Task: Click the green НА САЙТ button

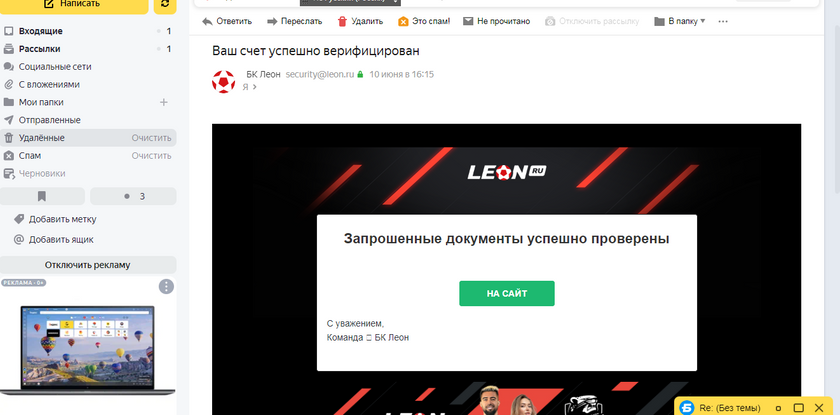Action: [507, 293]
